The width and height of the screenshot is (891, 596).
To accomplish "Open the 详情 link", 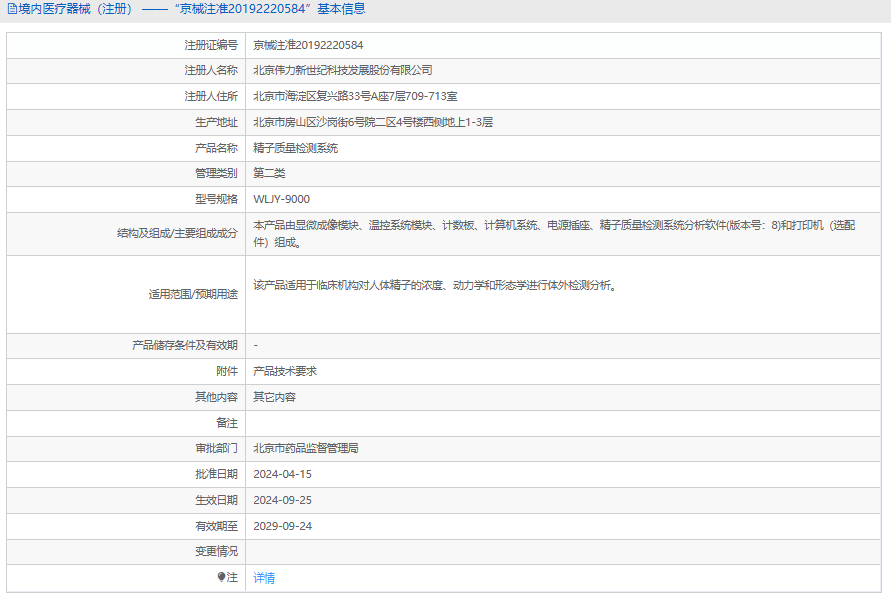I will 264,578.
